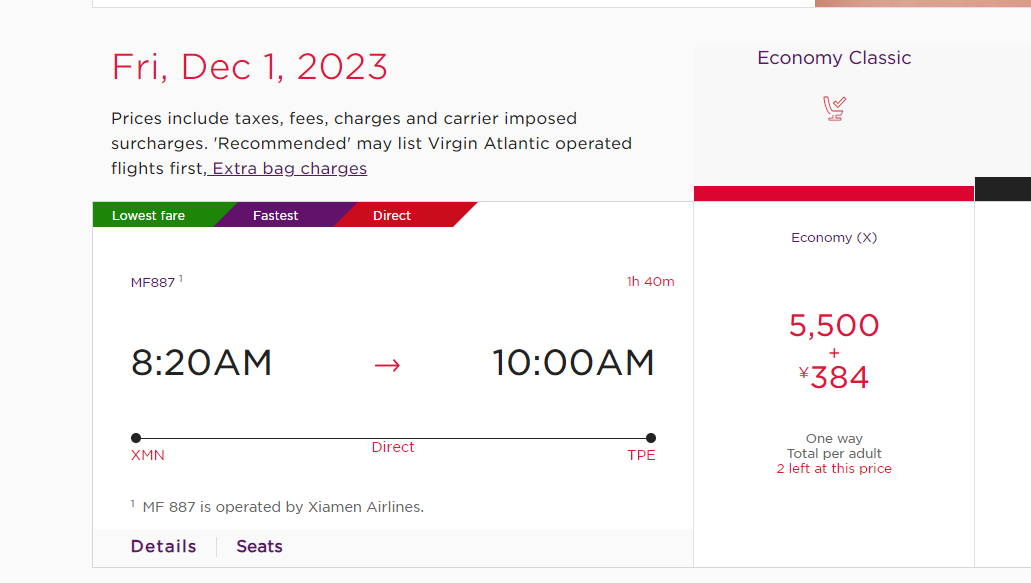Click the Economy Classic column header
This screenshot has height=583, width=1031.
click(x=834, y=58)
